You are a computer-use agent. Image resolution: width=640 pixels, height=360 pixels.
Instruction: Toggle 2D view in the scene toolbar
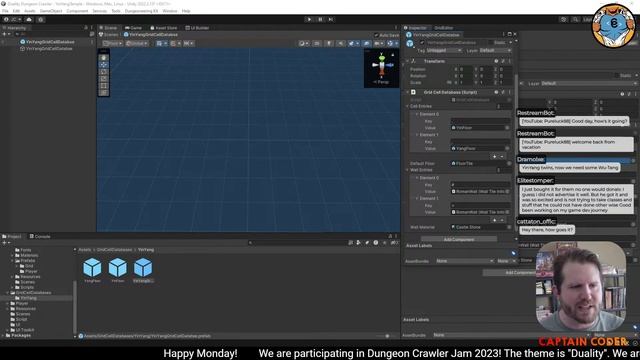pos(317,43)
